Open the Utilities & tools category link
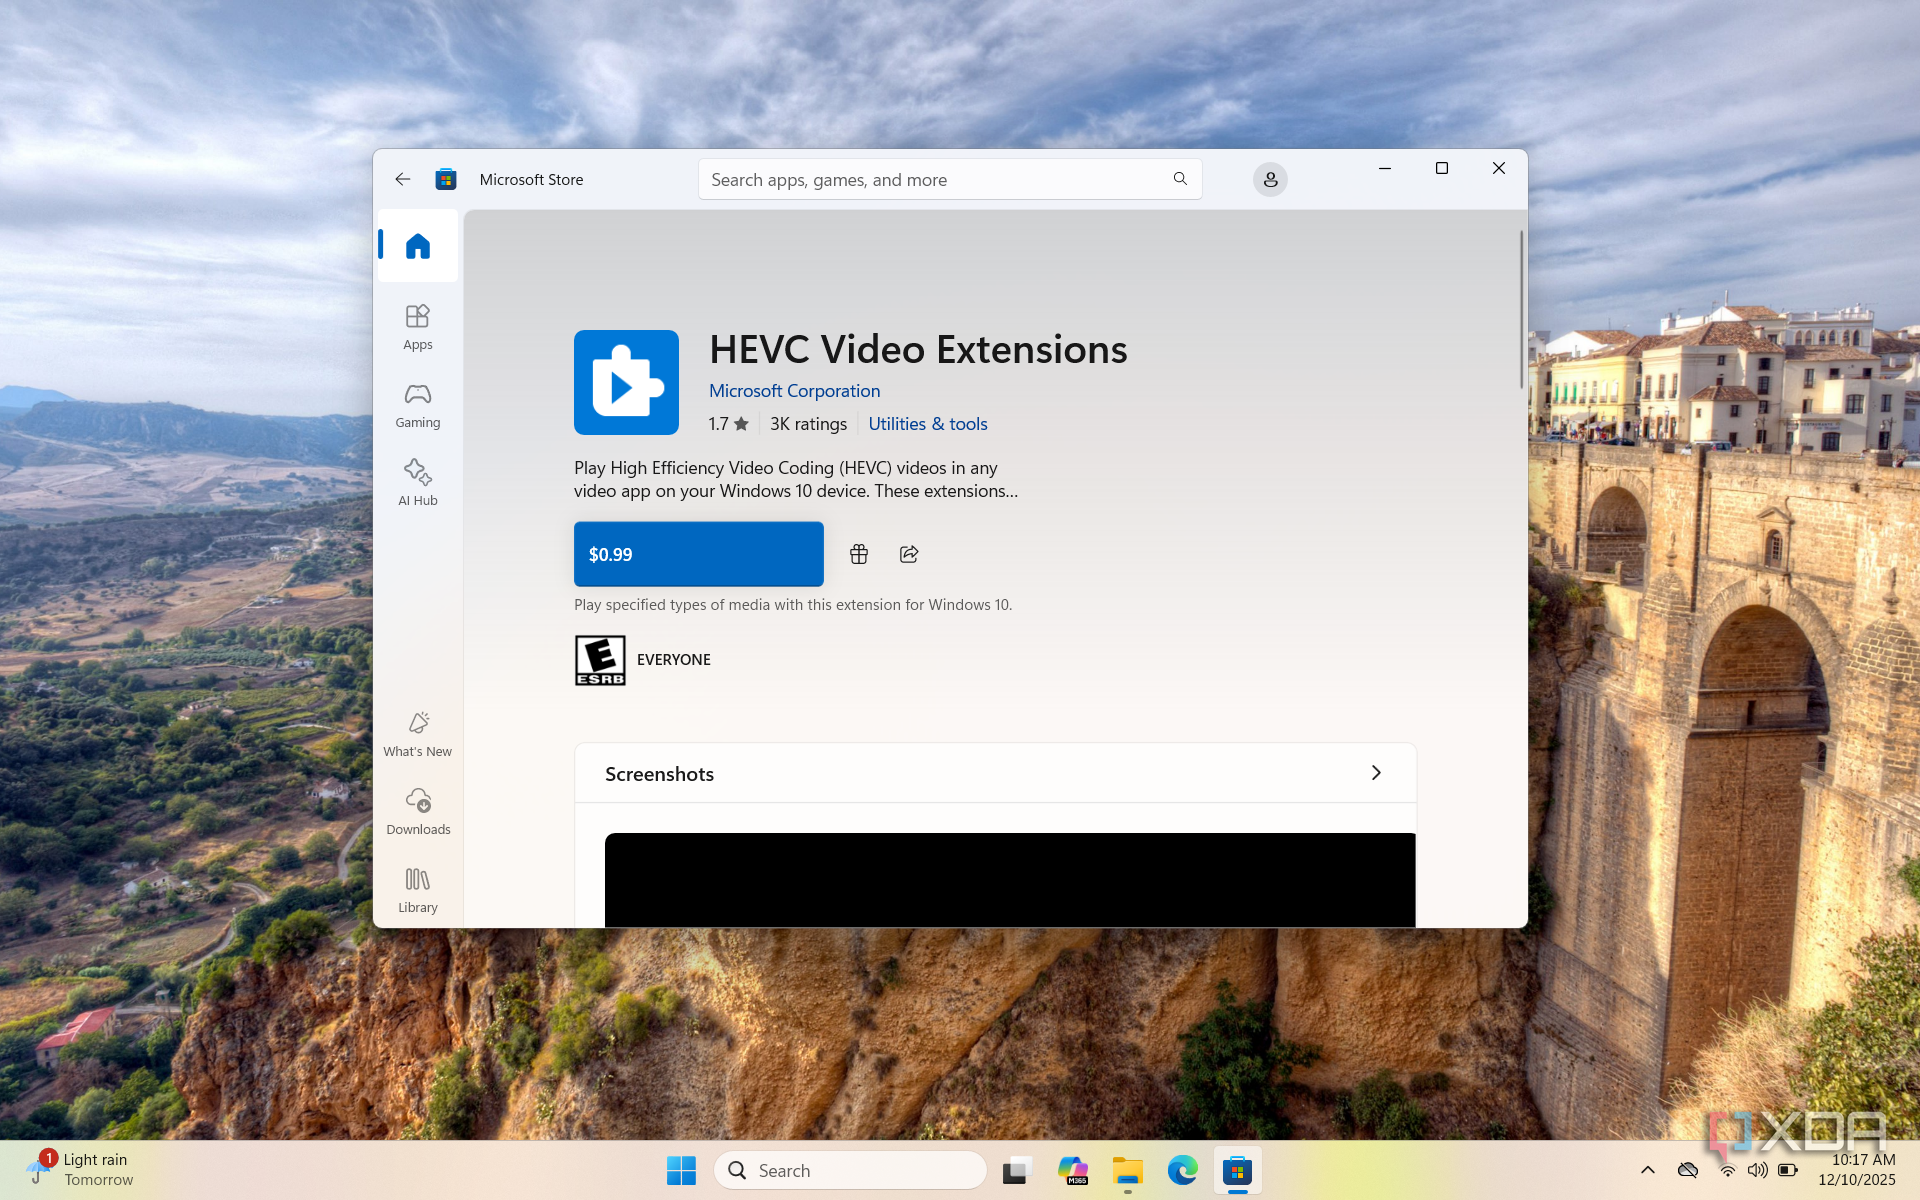The width and height of the screenshot is (1920, 1200). coord(928,424)
